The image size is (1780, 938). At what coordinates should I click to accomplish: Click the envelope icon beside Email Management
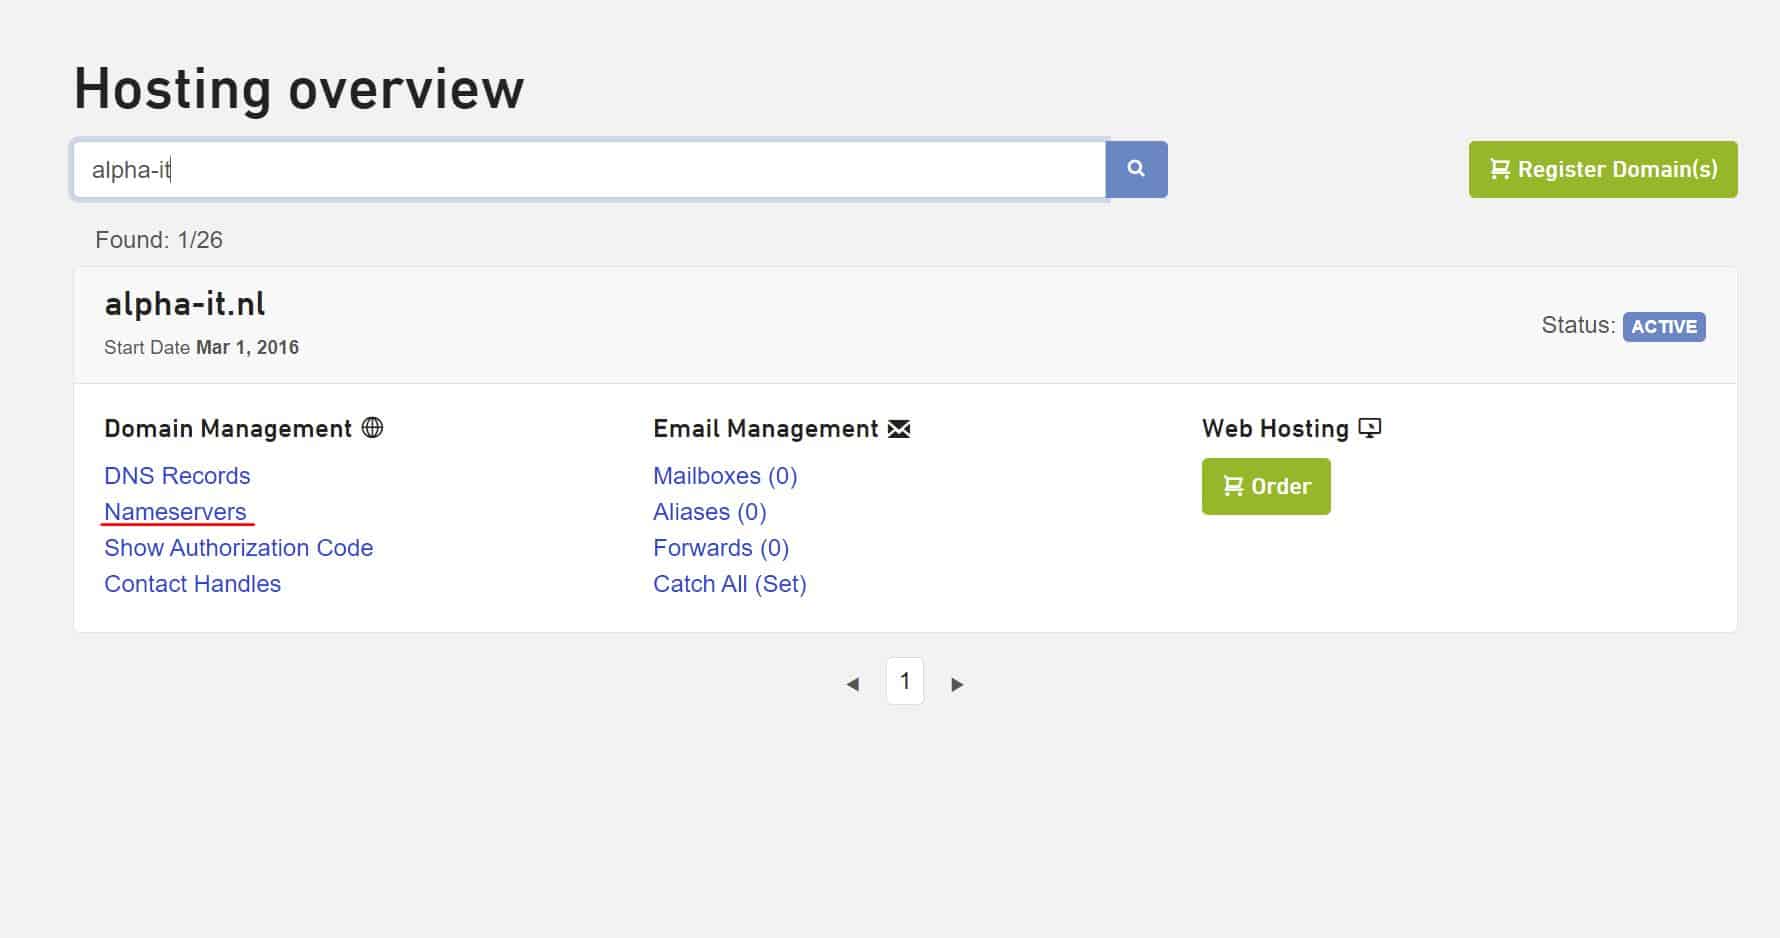point(899,429)
